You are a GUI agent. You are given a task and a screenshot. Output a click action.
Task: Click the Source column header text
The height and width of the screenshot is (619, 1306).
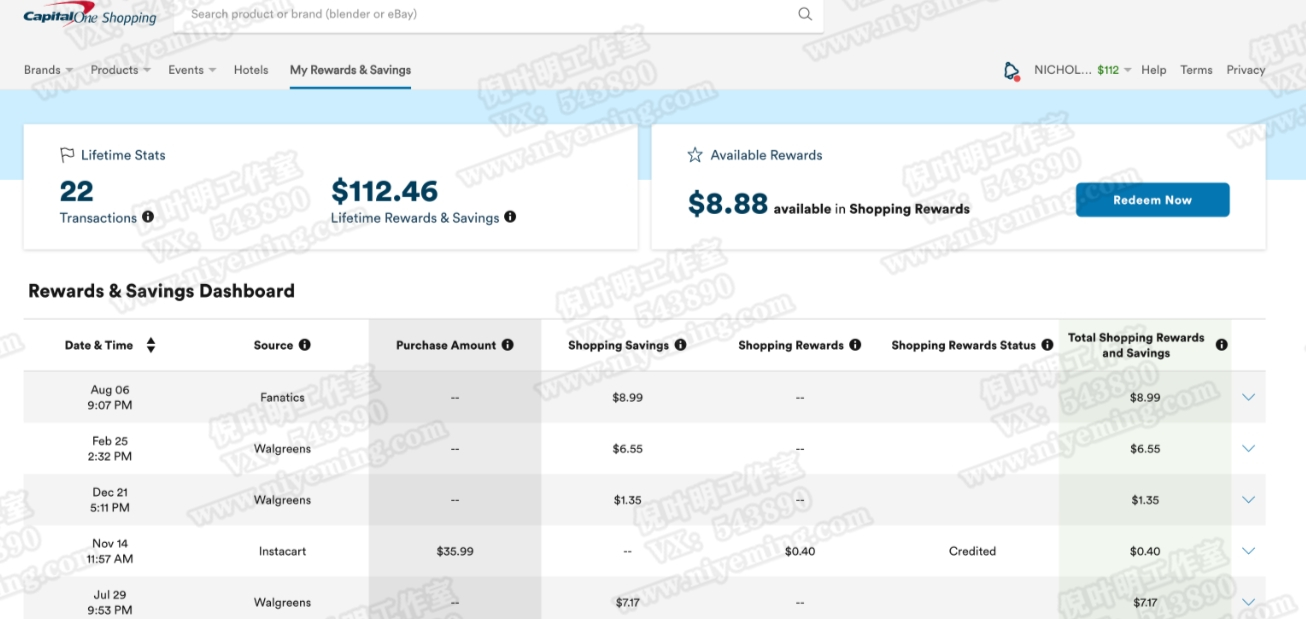[273, 345]
